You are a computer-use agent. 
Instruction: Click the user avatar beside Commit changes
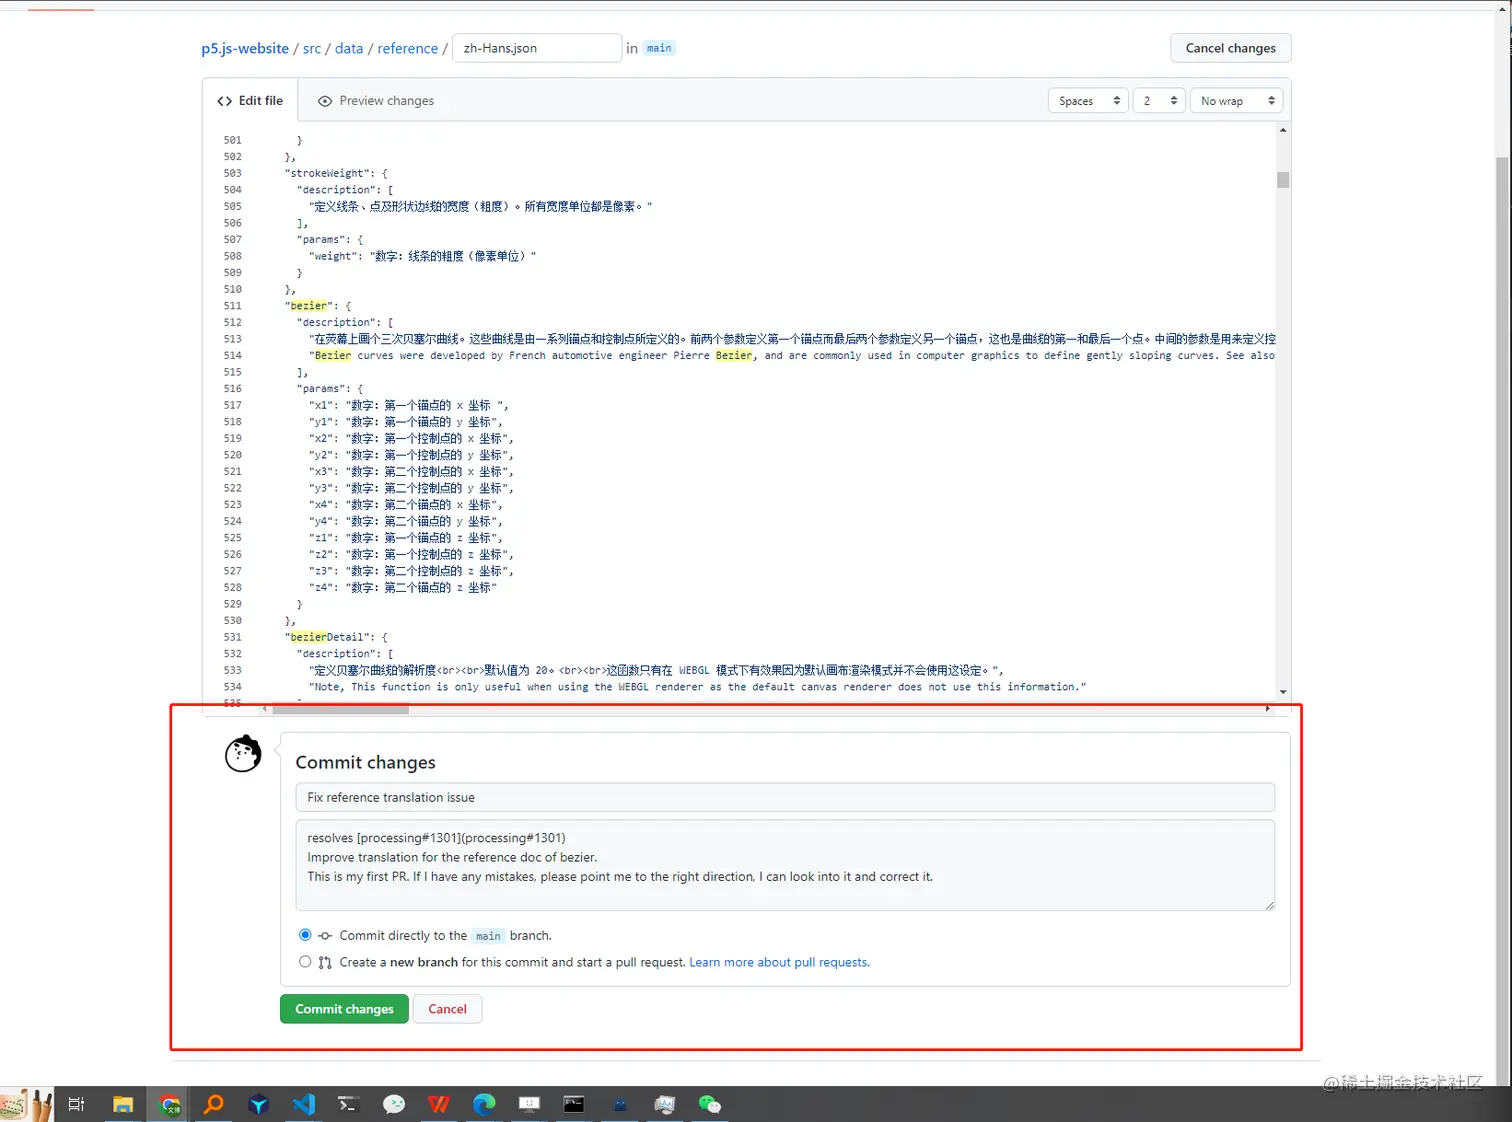point(243,753)
